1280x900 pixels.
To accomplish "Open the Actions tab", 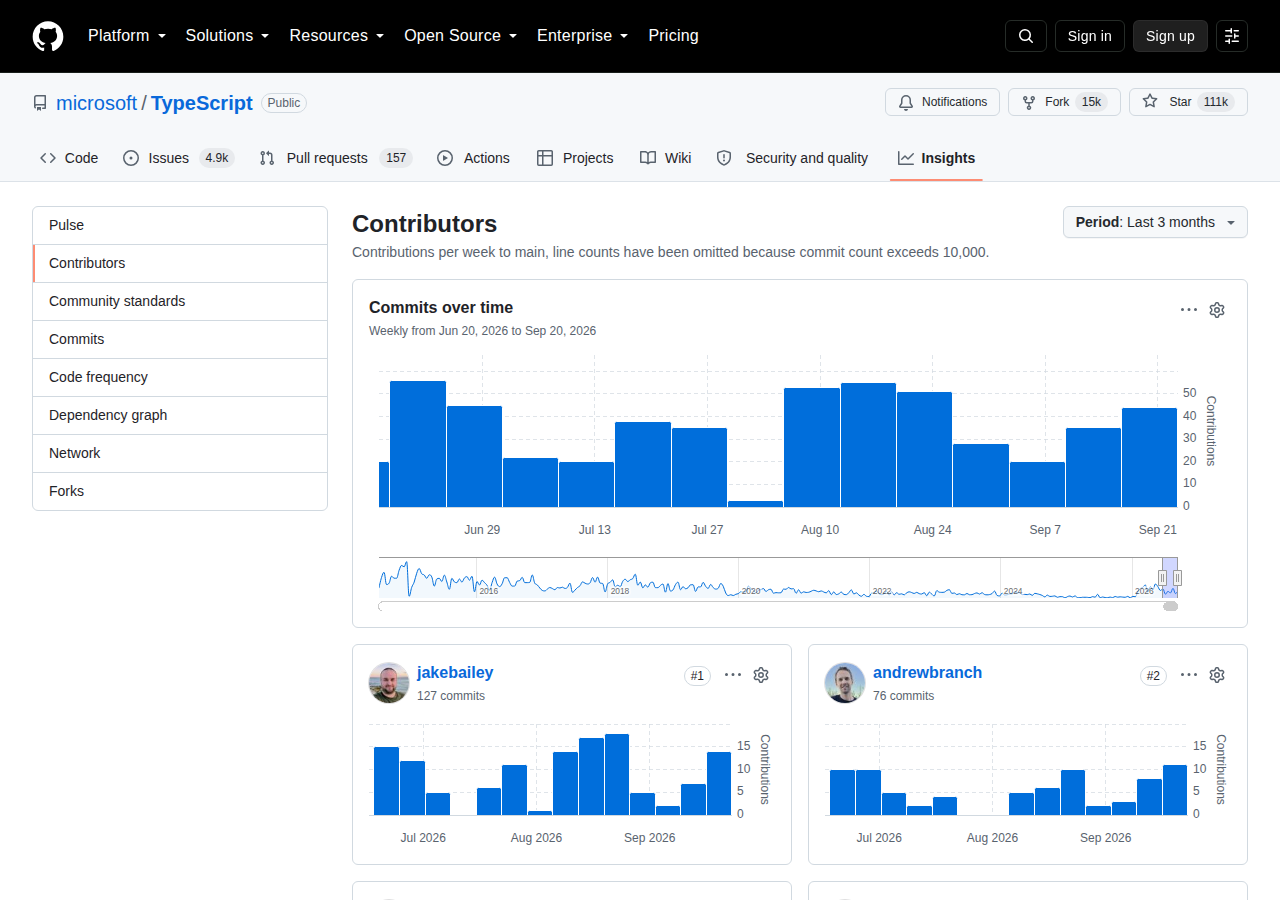I will coord(473,158).
